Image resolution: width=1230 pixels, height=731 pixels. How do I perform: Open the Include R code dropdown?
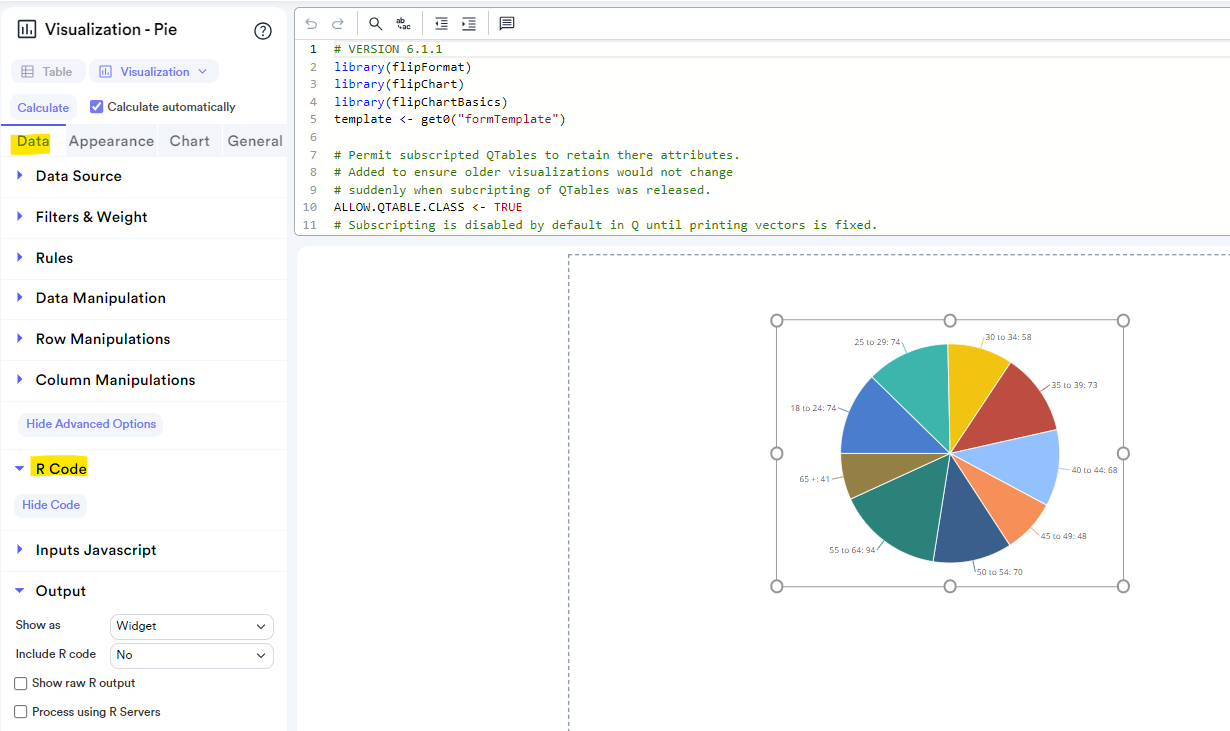(x=191, y=655)
